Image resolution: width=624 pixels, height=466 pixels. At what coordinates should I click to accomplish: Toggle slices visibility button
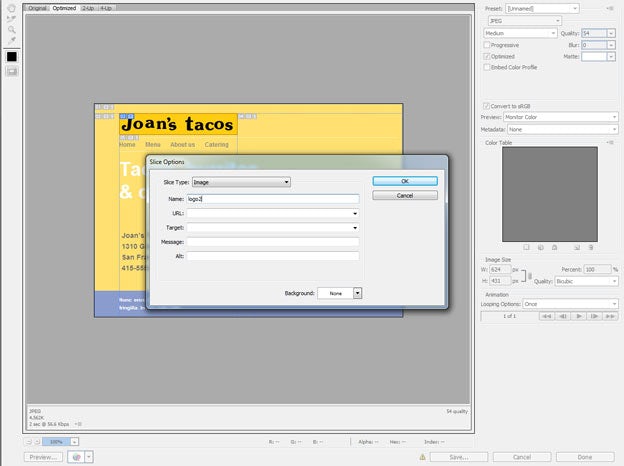pos(11,71)
